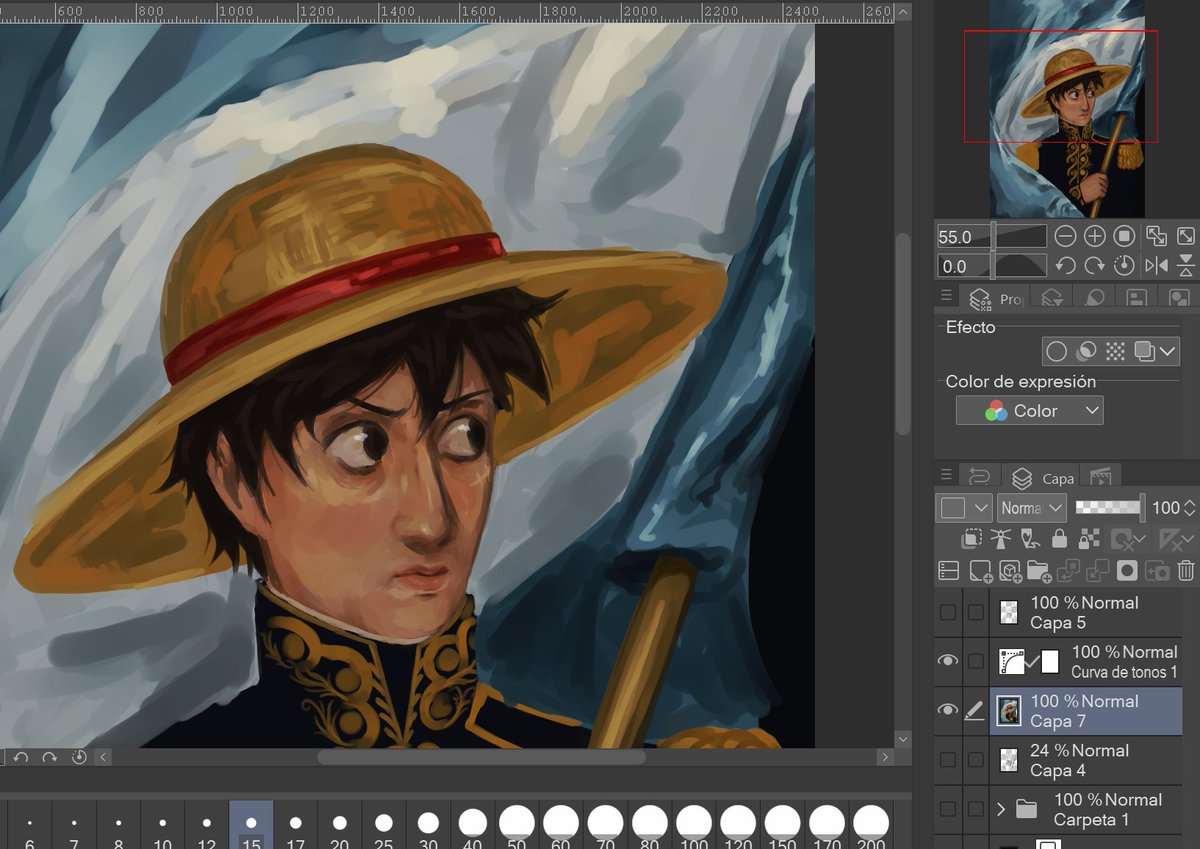This screenshot has width=1200, height=849.
Task: Delete the selected layer with trash icon
Action: [x=1186, y=571]
